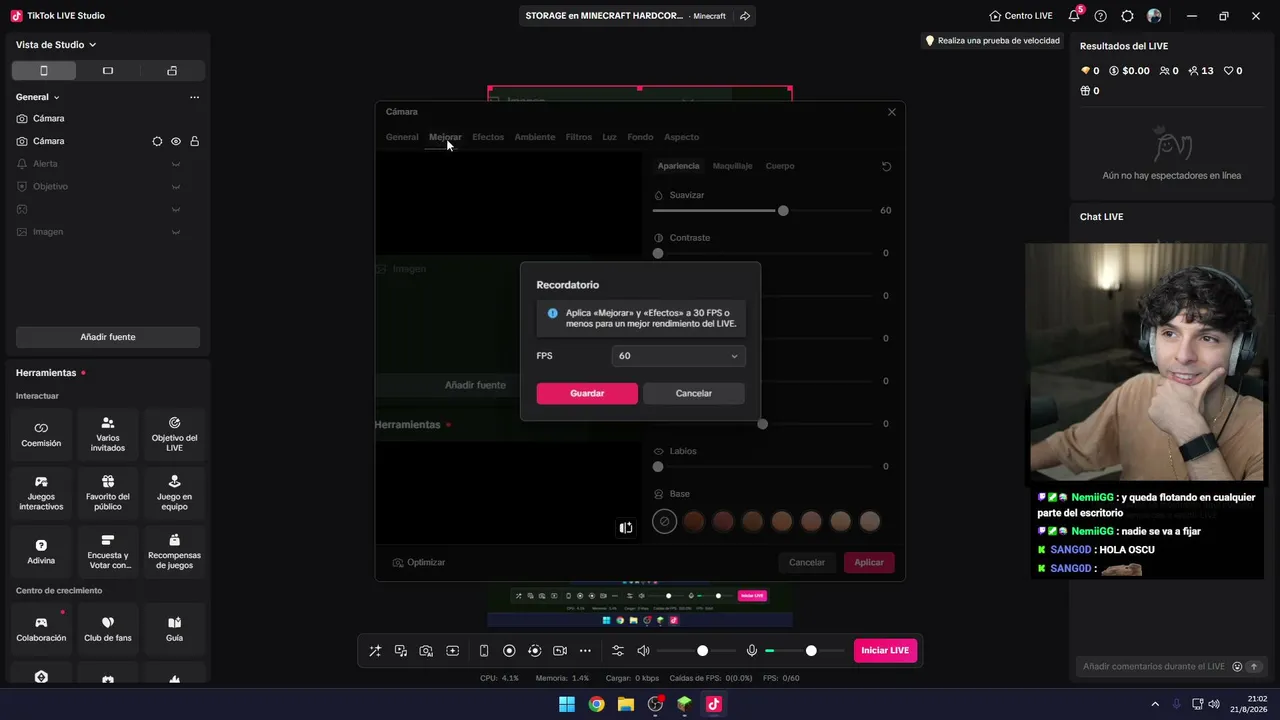1280x720 pixels.
Task: Open Google Chrome from the taskbar
Action: click(596, 704)
